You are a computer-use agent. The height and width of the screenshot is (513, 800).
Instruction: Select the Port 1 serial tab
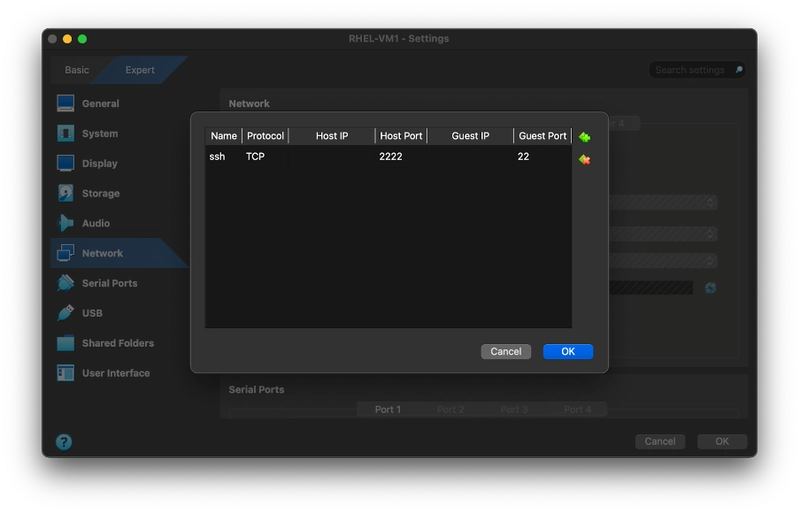point(388,410)
